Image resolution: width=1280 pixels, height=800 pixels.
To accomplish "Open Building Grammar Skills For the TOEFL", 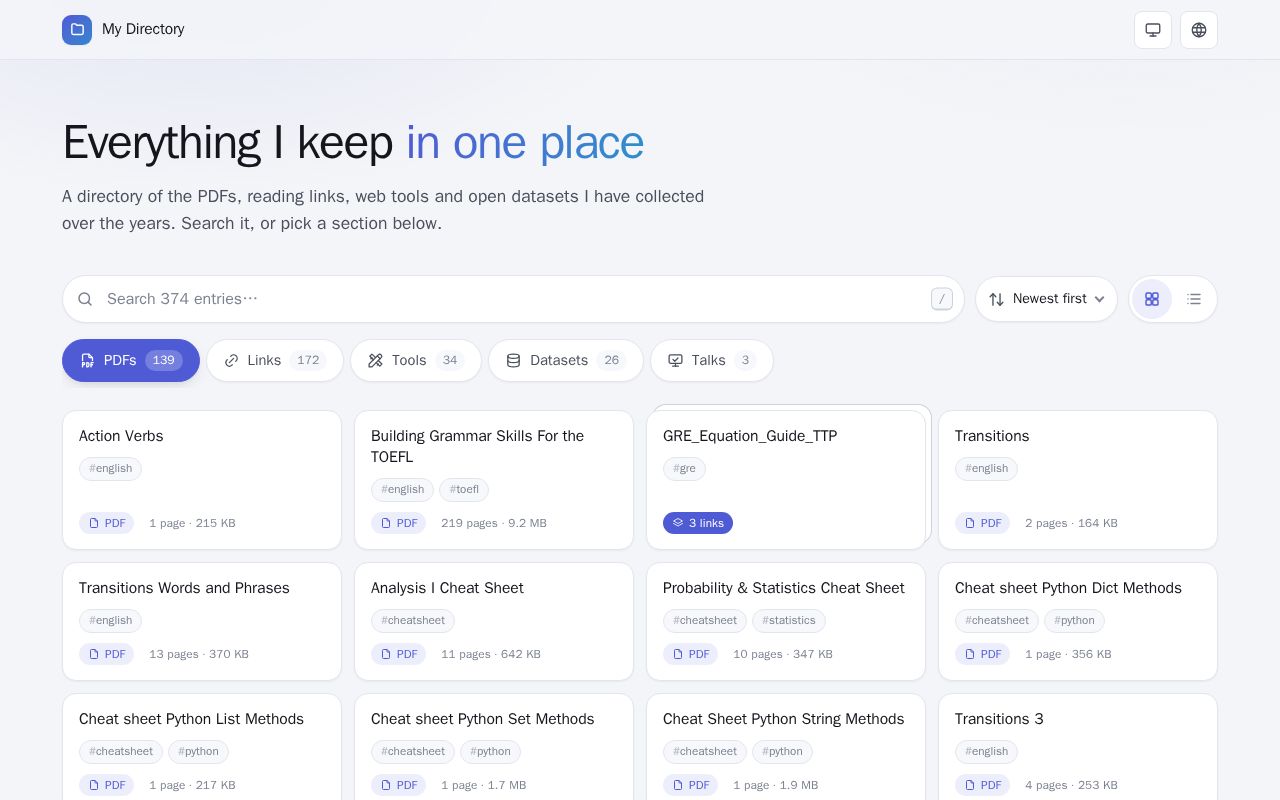I will coord(494,480).
